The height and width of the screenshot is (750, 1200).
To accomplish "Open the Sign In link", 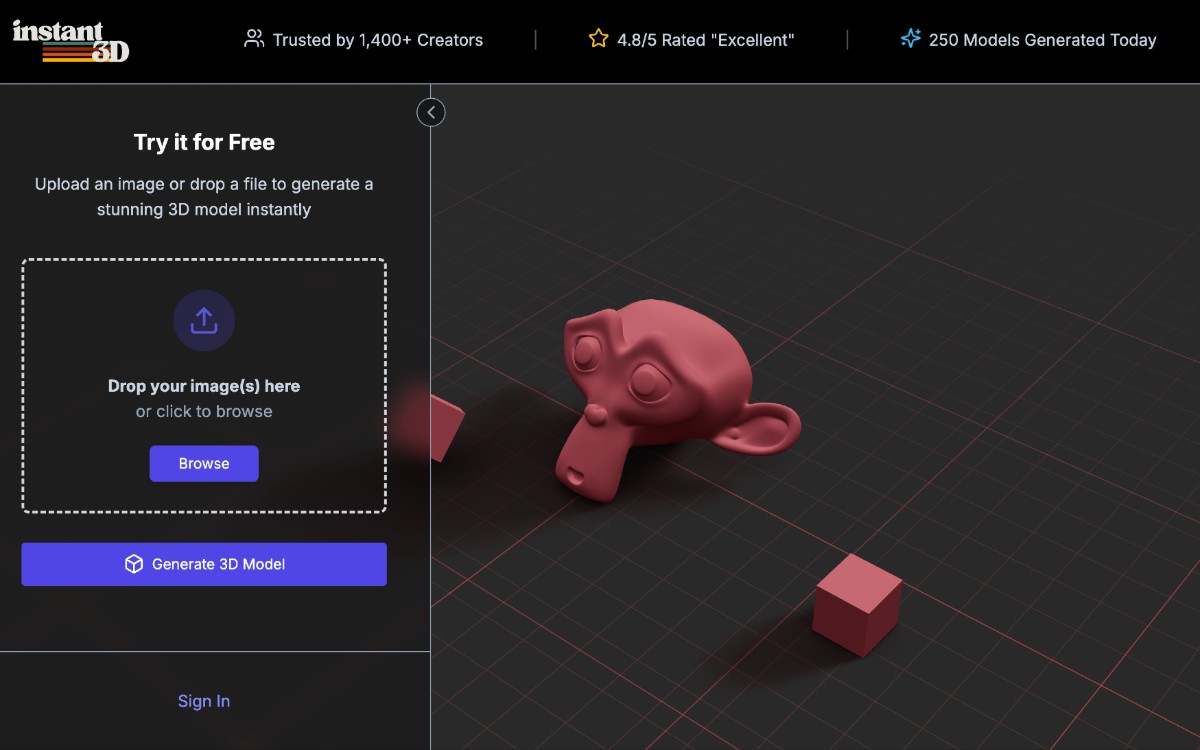I will [x=204, y=701].
